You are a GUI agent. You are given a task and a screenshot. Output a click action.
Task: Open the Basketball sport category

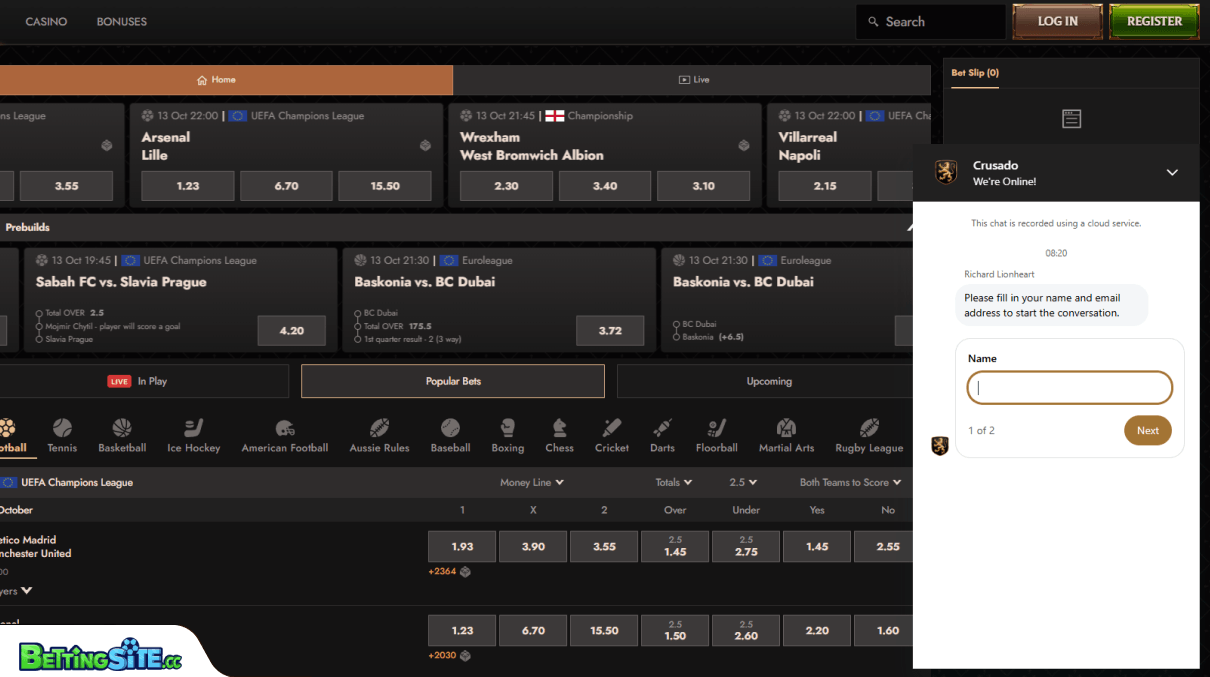tap(122, 436)
